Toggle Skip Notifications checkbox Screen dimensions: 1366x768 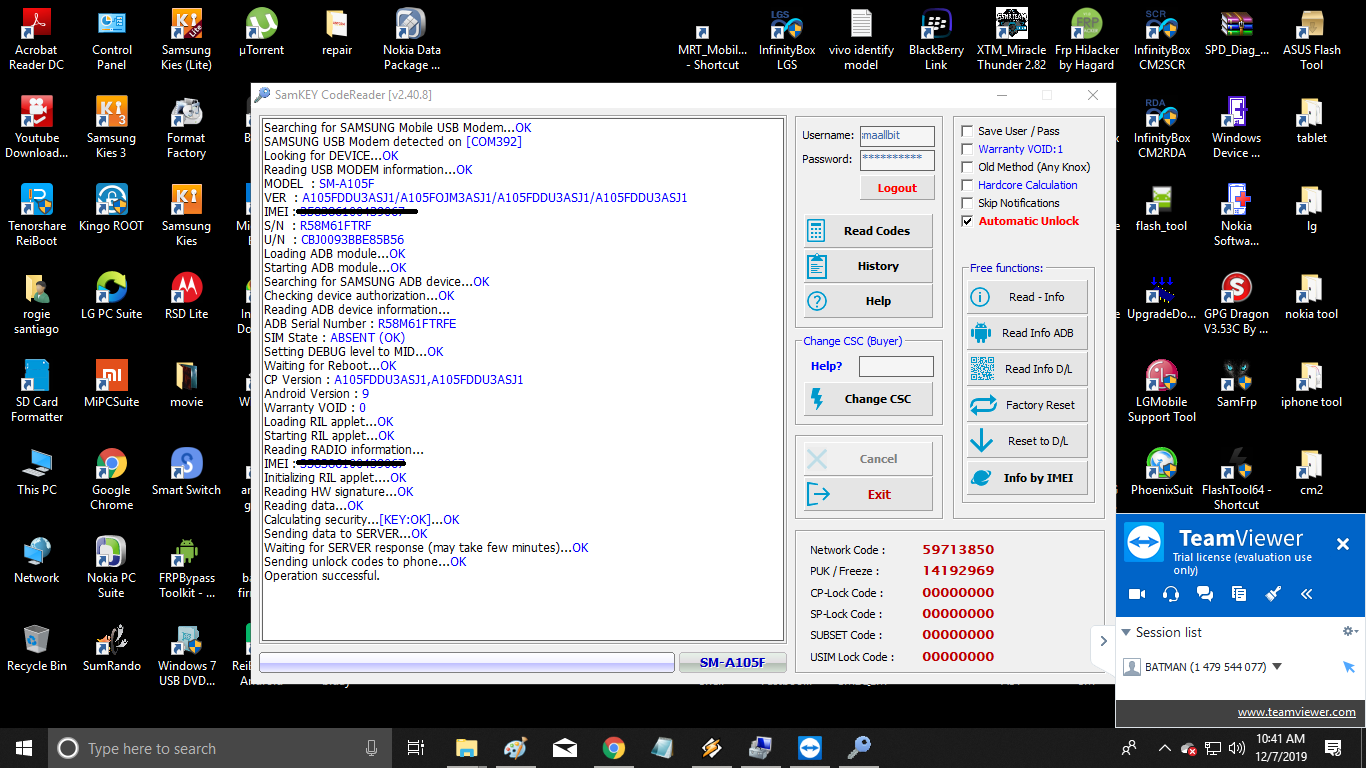[x=967, y=203]
